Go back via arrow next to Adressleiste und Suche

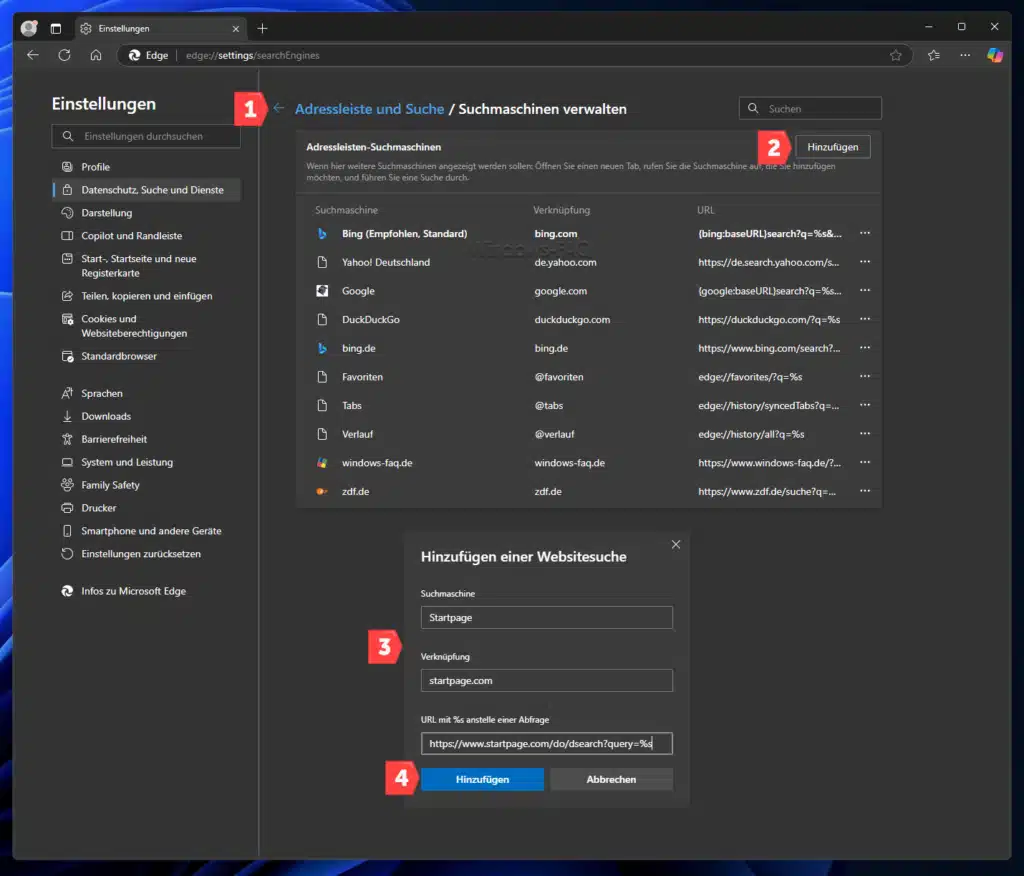[279, 108]
